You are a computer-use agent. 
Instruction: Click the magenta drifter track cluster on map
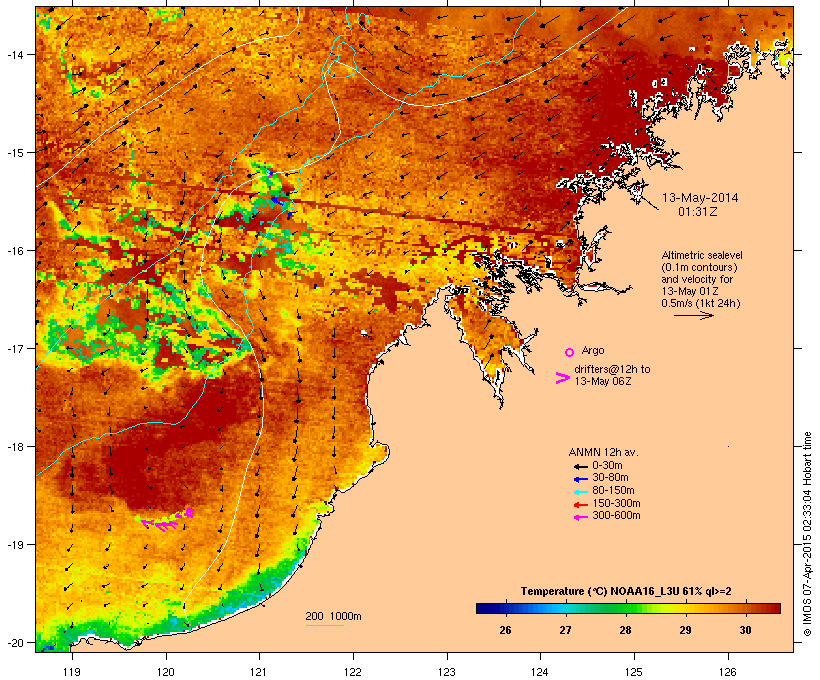point(167,519)
